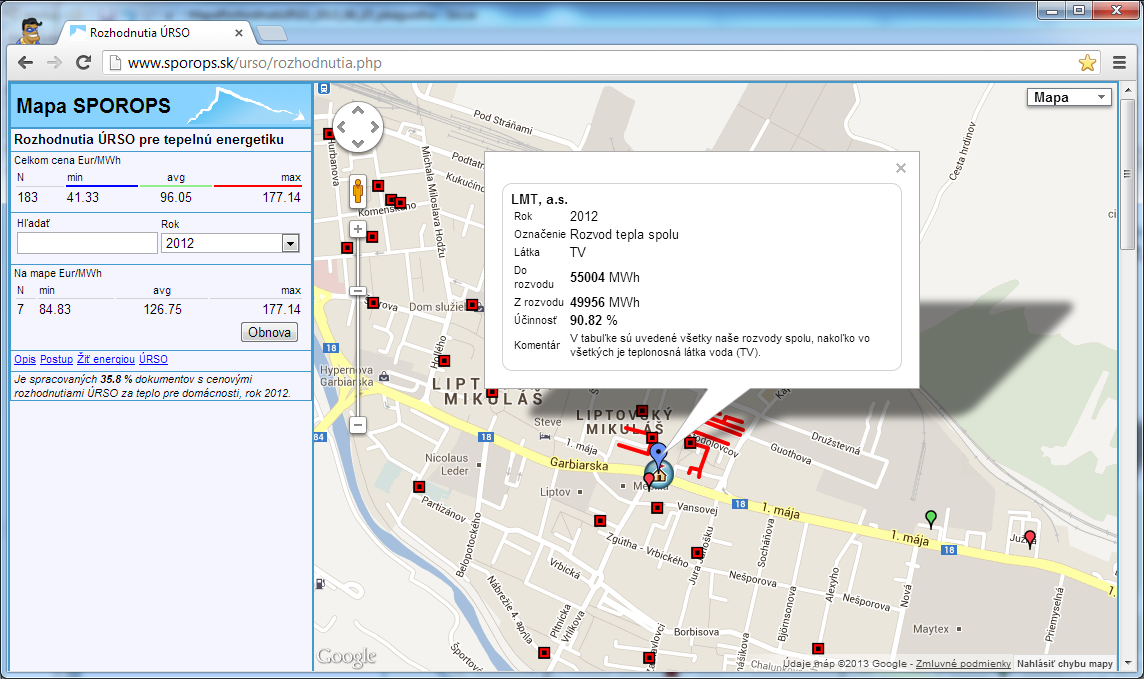Go back using the browser back arrow
The image size is (1144, 679).
pos(26,63)
